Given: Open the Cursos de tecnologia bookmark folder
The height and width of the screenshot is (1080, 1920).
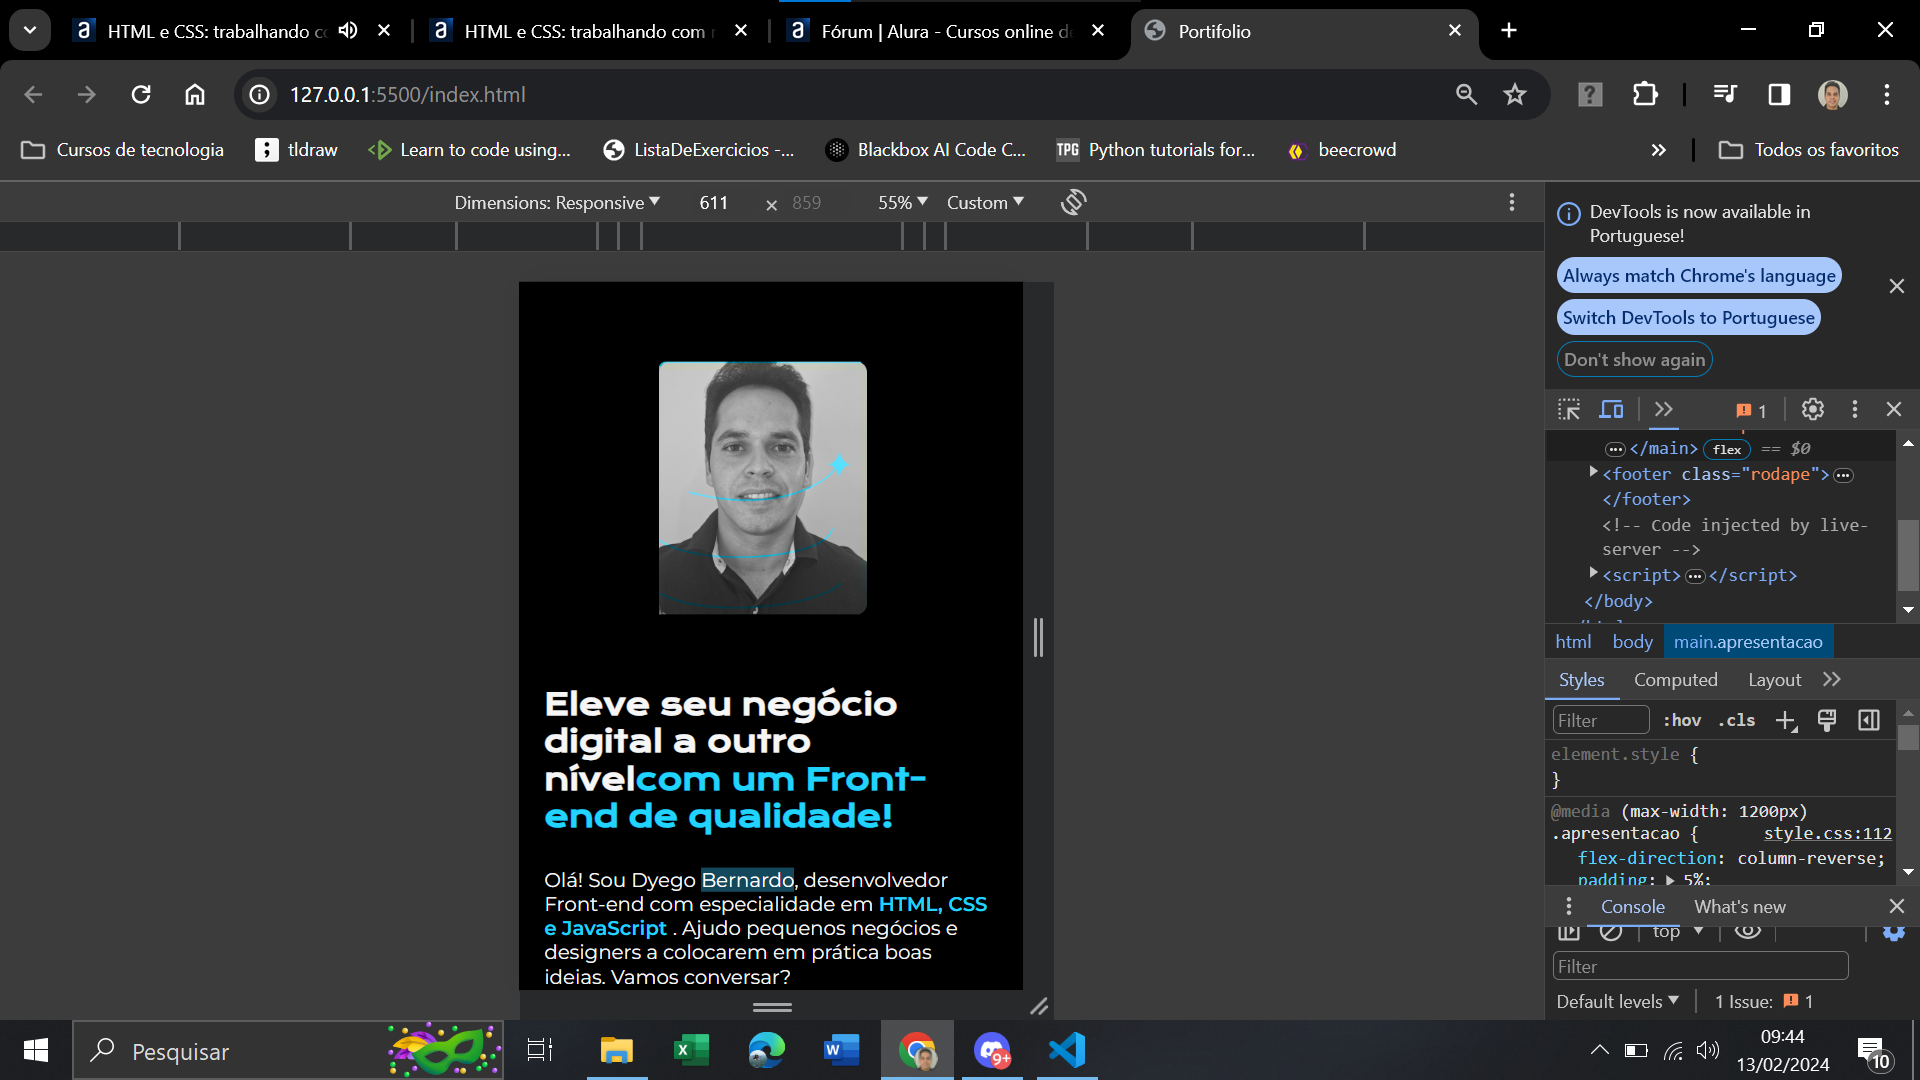Looking at the screenshot, I should [x=122, y=150].
